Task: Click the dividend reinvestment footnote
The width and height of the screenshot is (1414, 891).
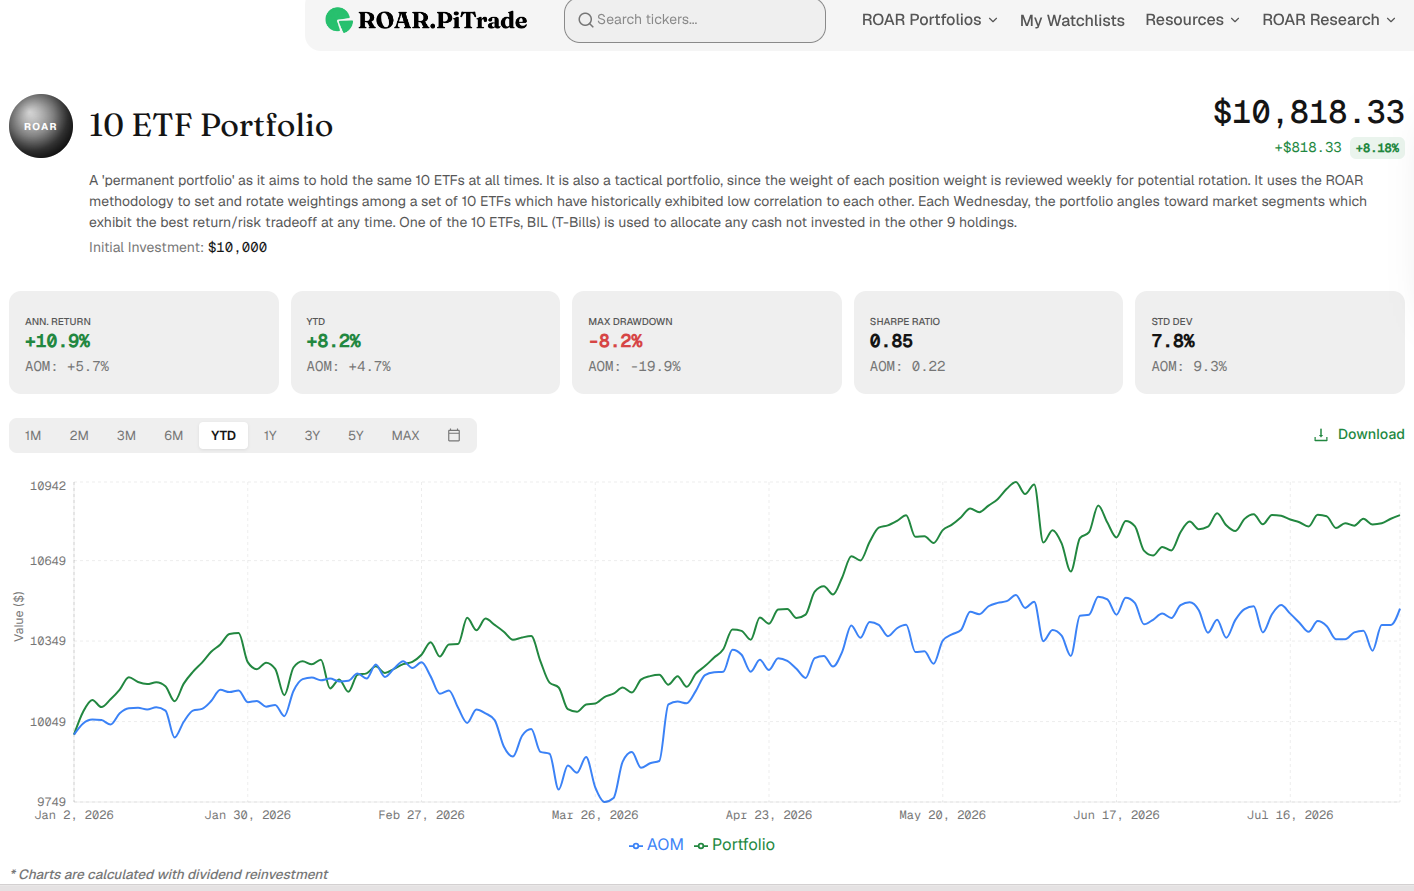Action: (x=169, y=875)
